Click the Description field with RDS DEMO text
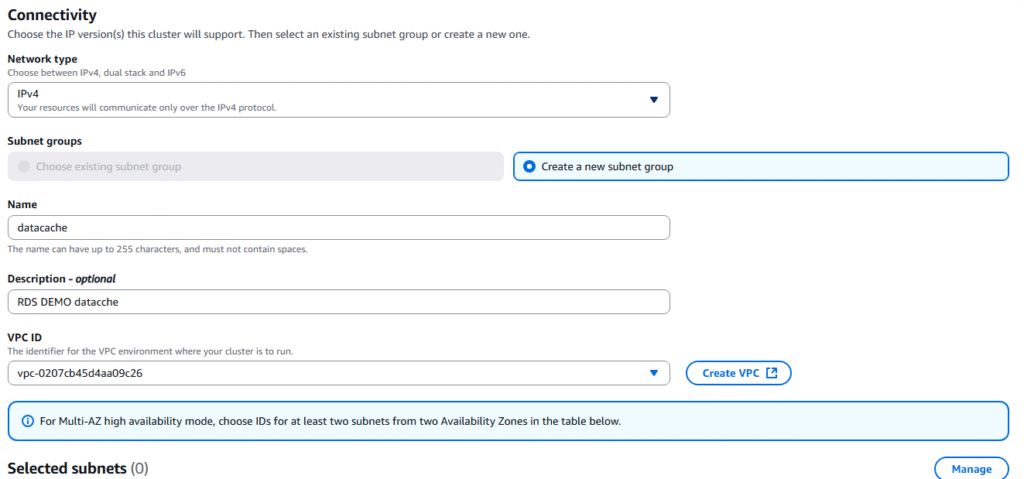1024x479 pixels. pyautogui.click(x=338, y=302)
